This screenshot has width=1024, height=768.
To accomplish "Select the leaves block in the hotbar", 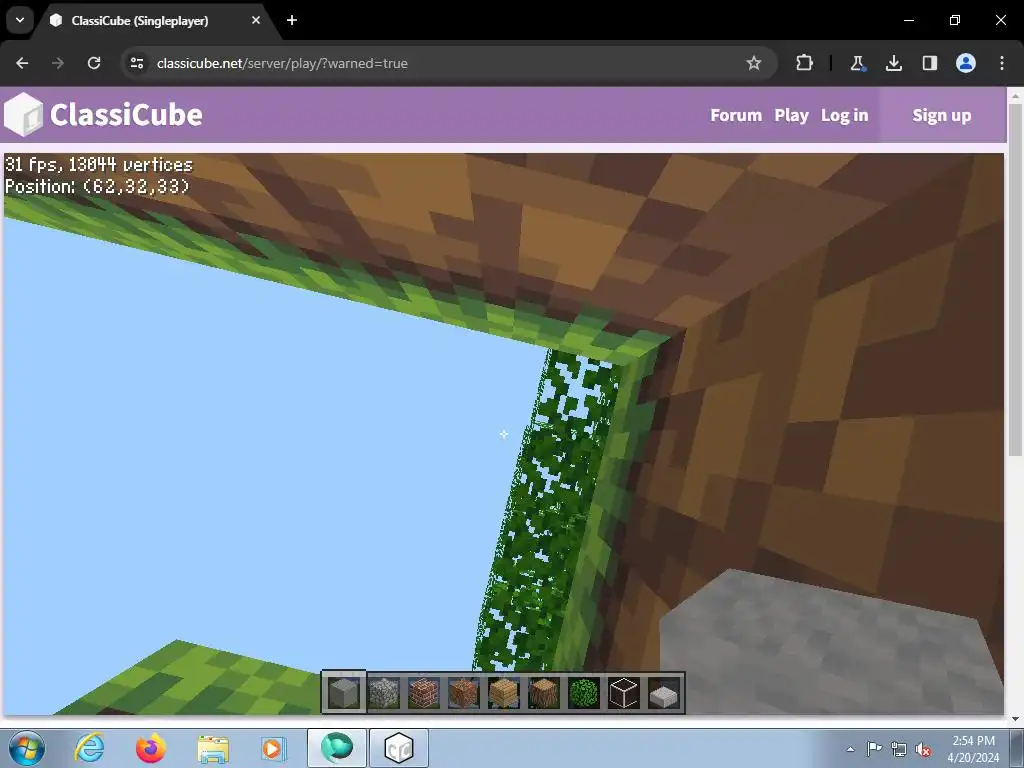I will pos(584,693).
